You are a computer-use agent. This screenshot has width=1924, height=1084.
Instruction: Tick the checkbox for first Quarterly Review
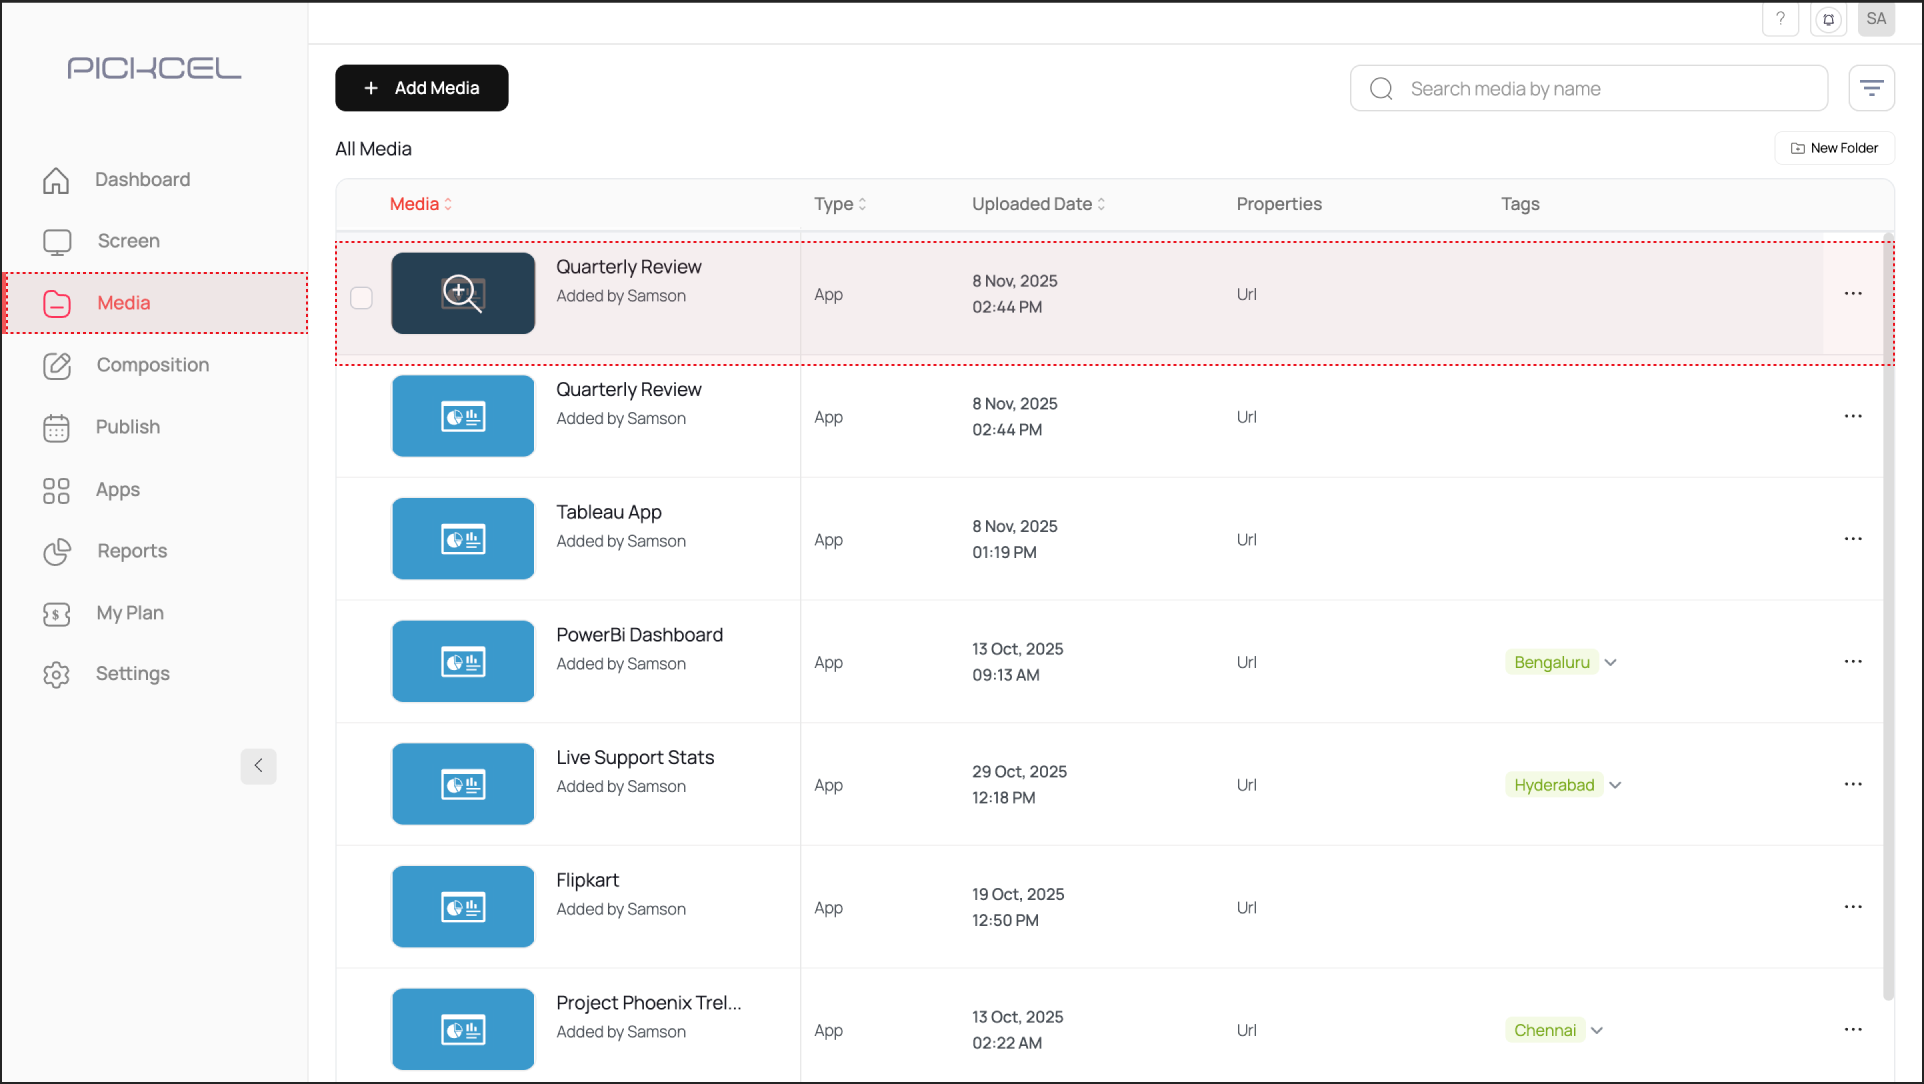pyautogui.click(x=361, y=298)
